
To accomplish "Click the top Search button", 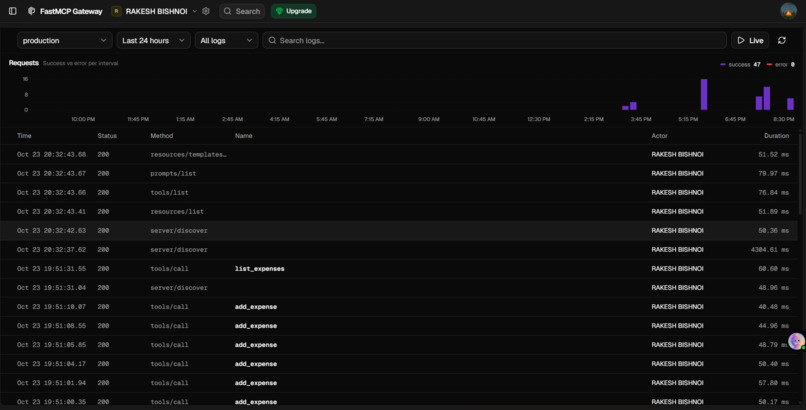I will click(242, 11).
